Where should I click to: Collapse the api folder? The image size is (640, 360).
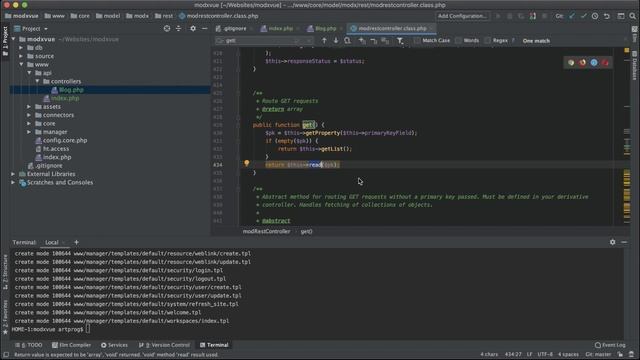(x=29, y=73)
